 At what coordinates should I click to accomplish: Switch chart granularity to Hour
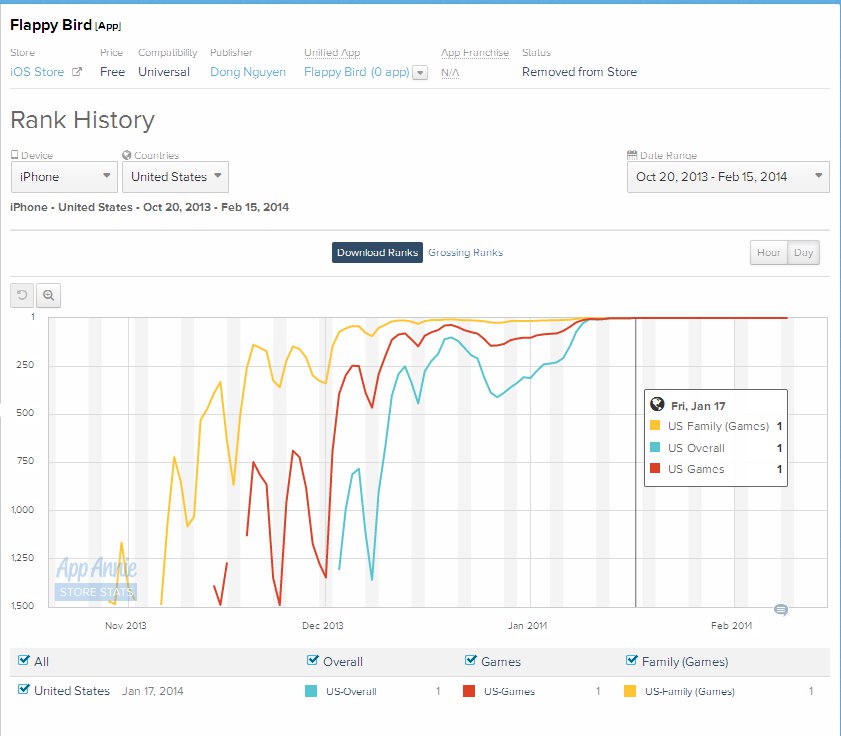(768, 253)
